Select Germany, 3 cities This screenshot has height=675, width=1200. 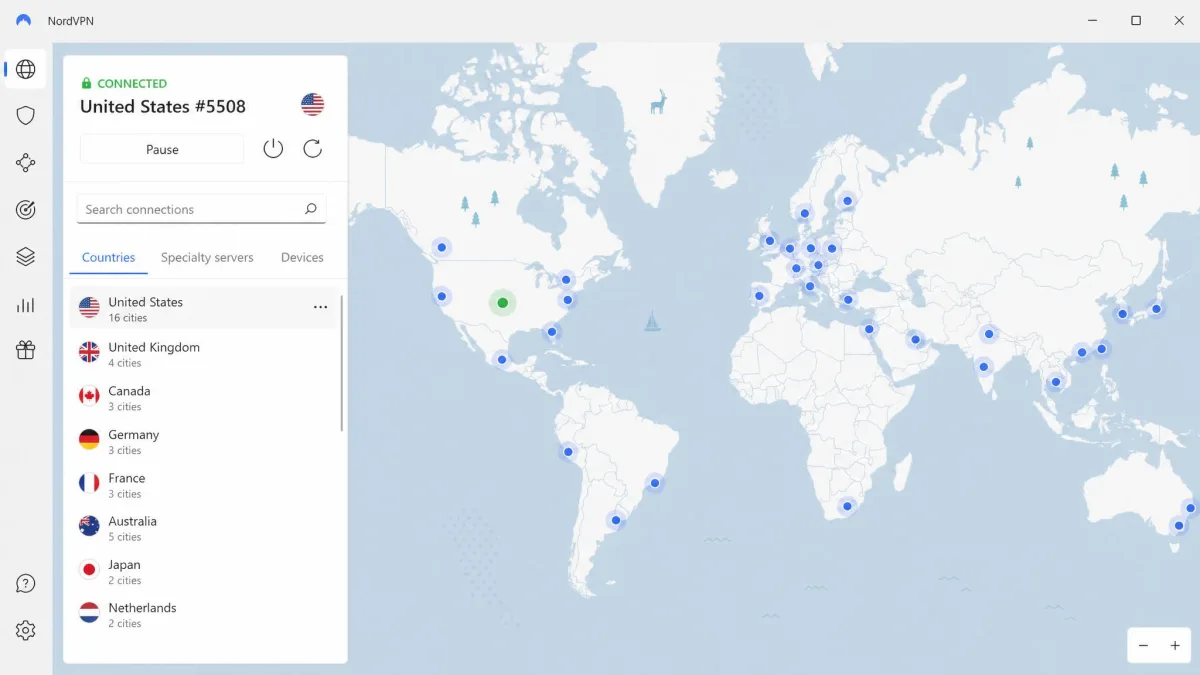[205, 441]
